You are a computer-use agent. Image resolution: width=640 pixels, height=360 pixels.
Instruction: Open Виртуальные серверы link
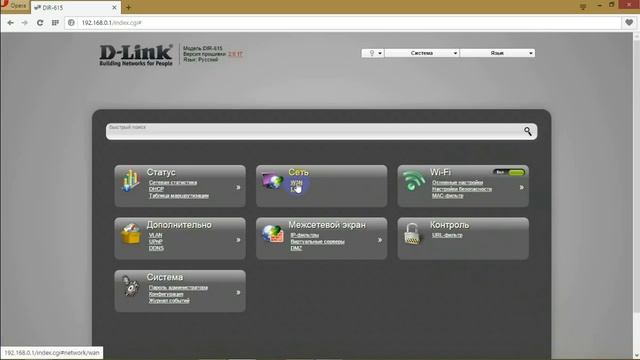[317, 242]
